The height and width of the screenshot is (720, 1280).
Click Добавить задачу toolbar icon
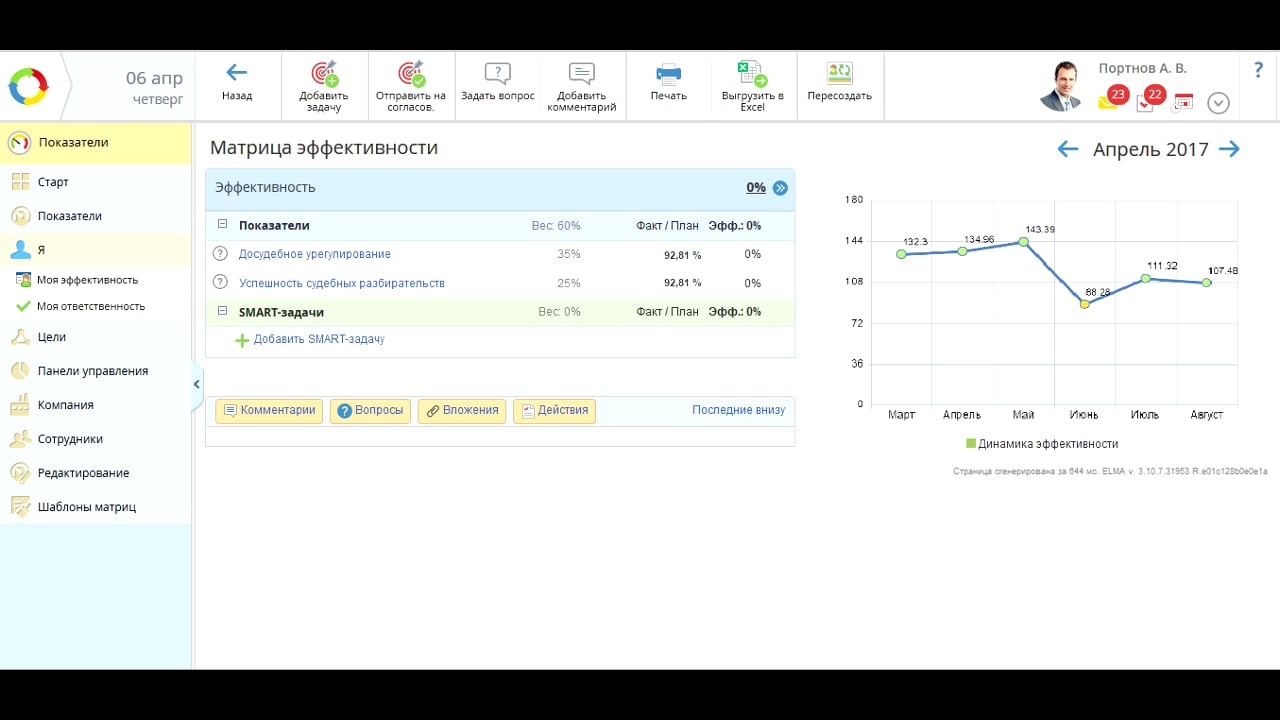(x=324, y=74)
